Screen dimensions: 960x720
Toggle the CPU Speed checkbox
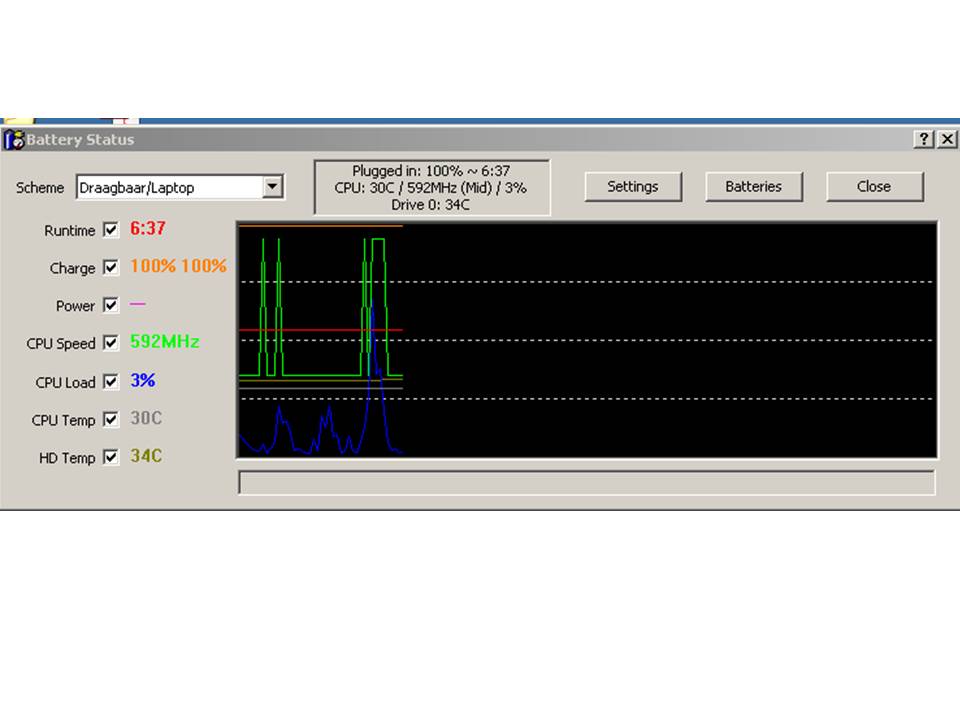click(x=111, y=343)
